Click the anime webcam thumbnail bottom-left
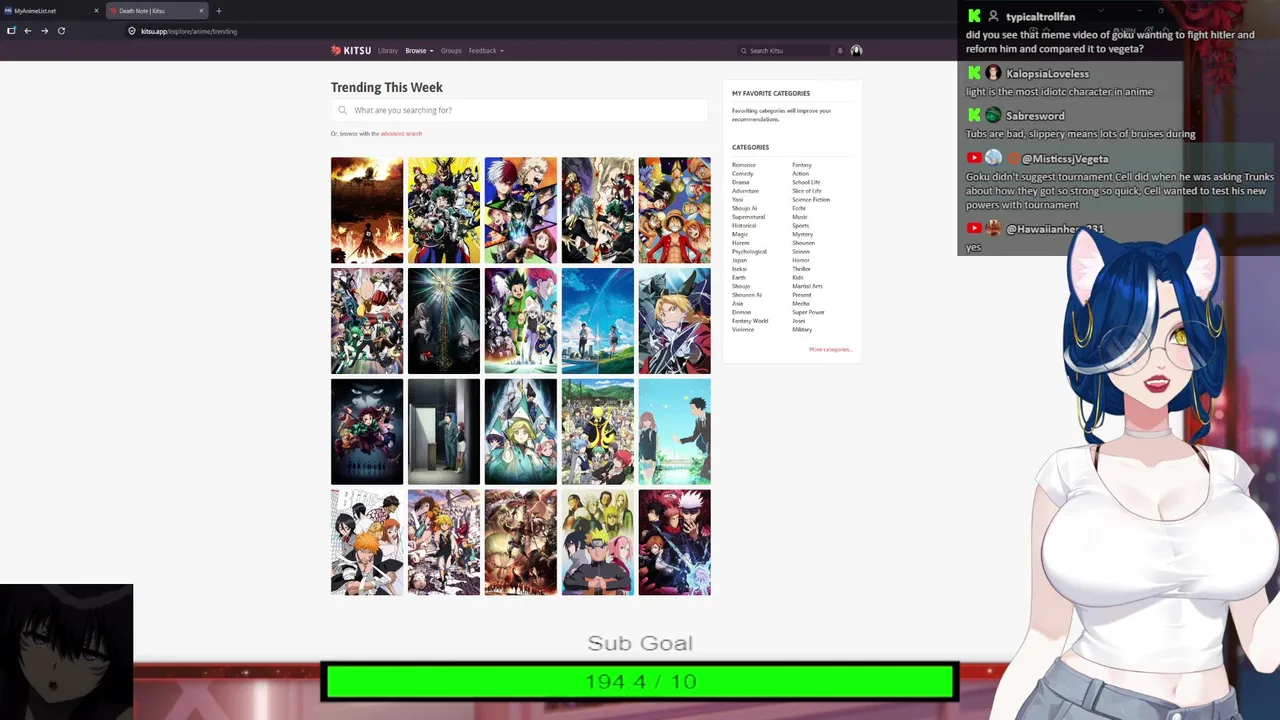1280x720 pixels. (66, 651)
